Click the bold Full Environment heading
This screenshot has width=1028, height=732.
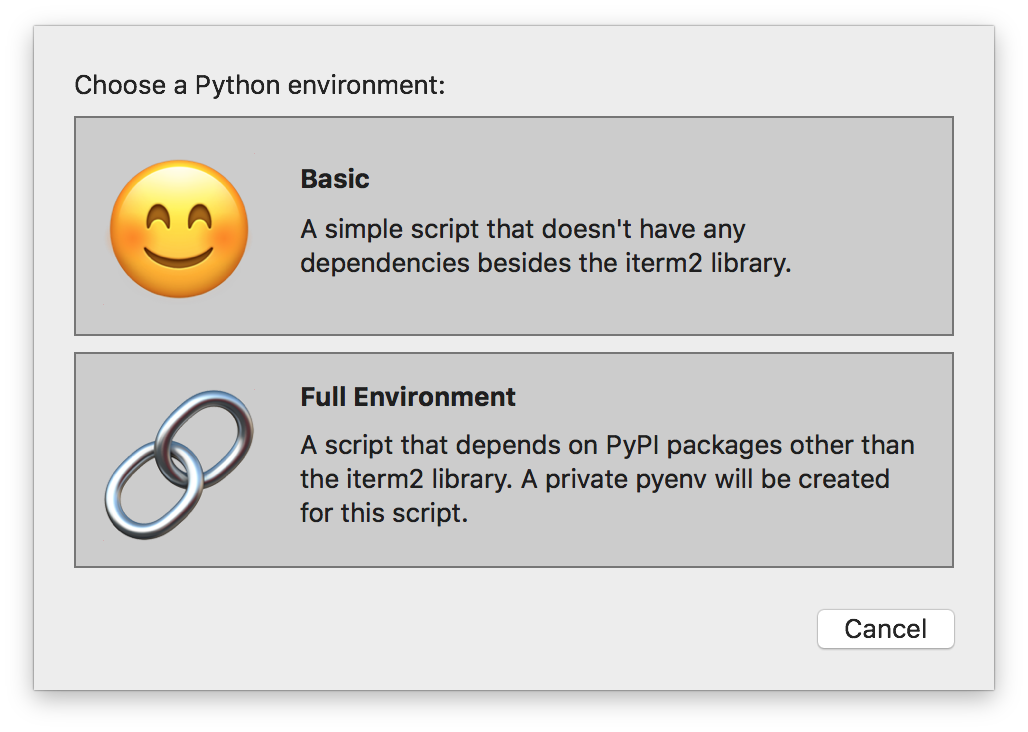pyautogui.click(x=407, y=397)
